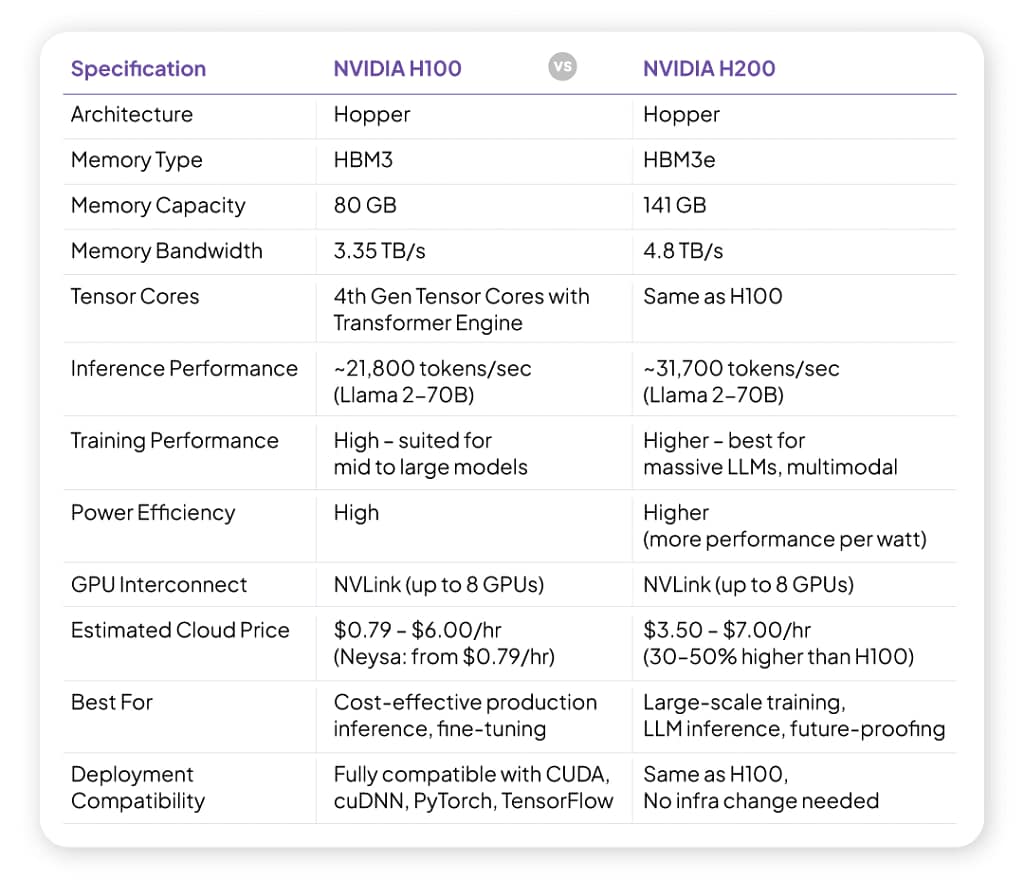Click 'Fully compatible with CUDA, cuDNN, PyTorch, TensorFlow'
The image size is (1024, 880).
pos(473,787)
